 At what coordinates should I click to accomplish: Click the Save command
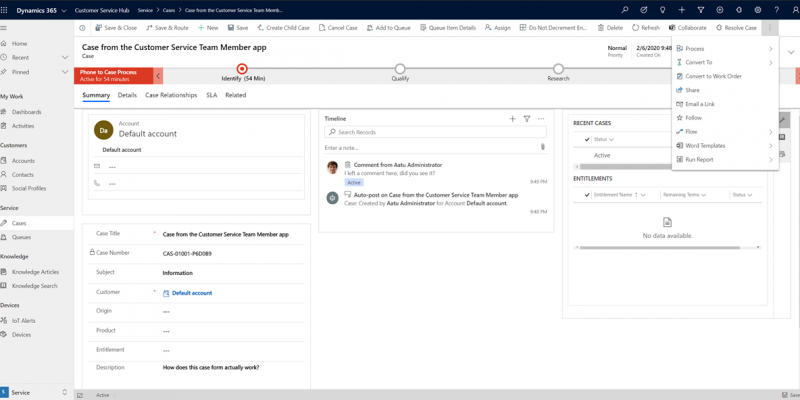[x=238, y=28]
